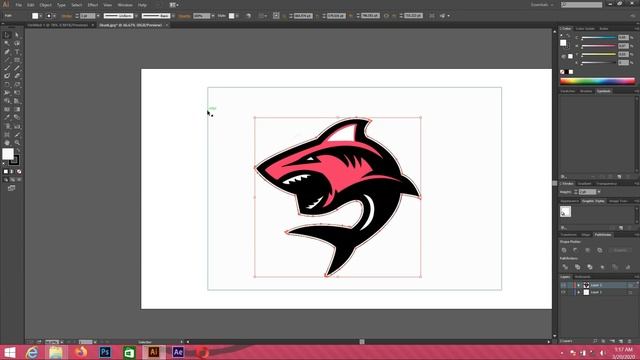Open Photoshop from the Windows taskbar
640x360 pixels.
click(105, 352)
